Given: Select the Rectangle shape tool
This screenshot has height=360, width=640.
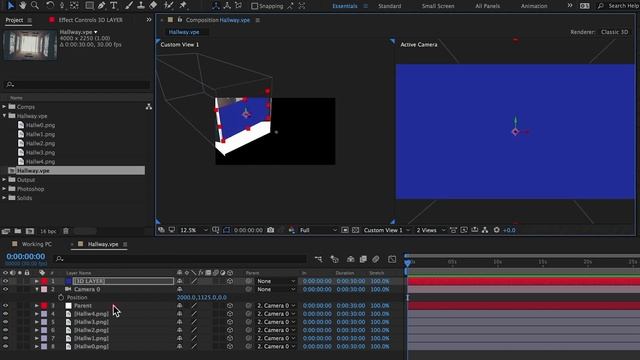Looking at the screenshot, I should (x=89, y=5).
